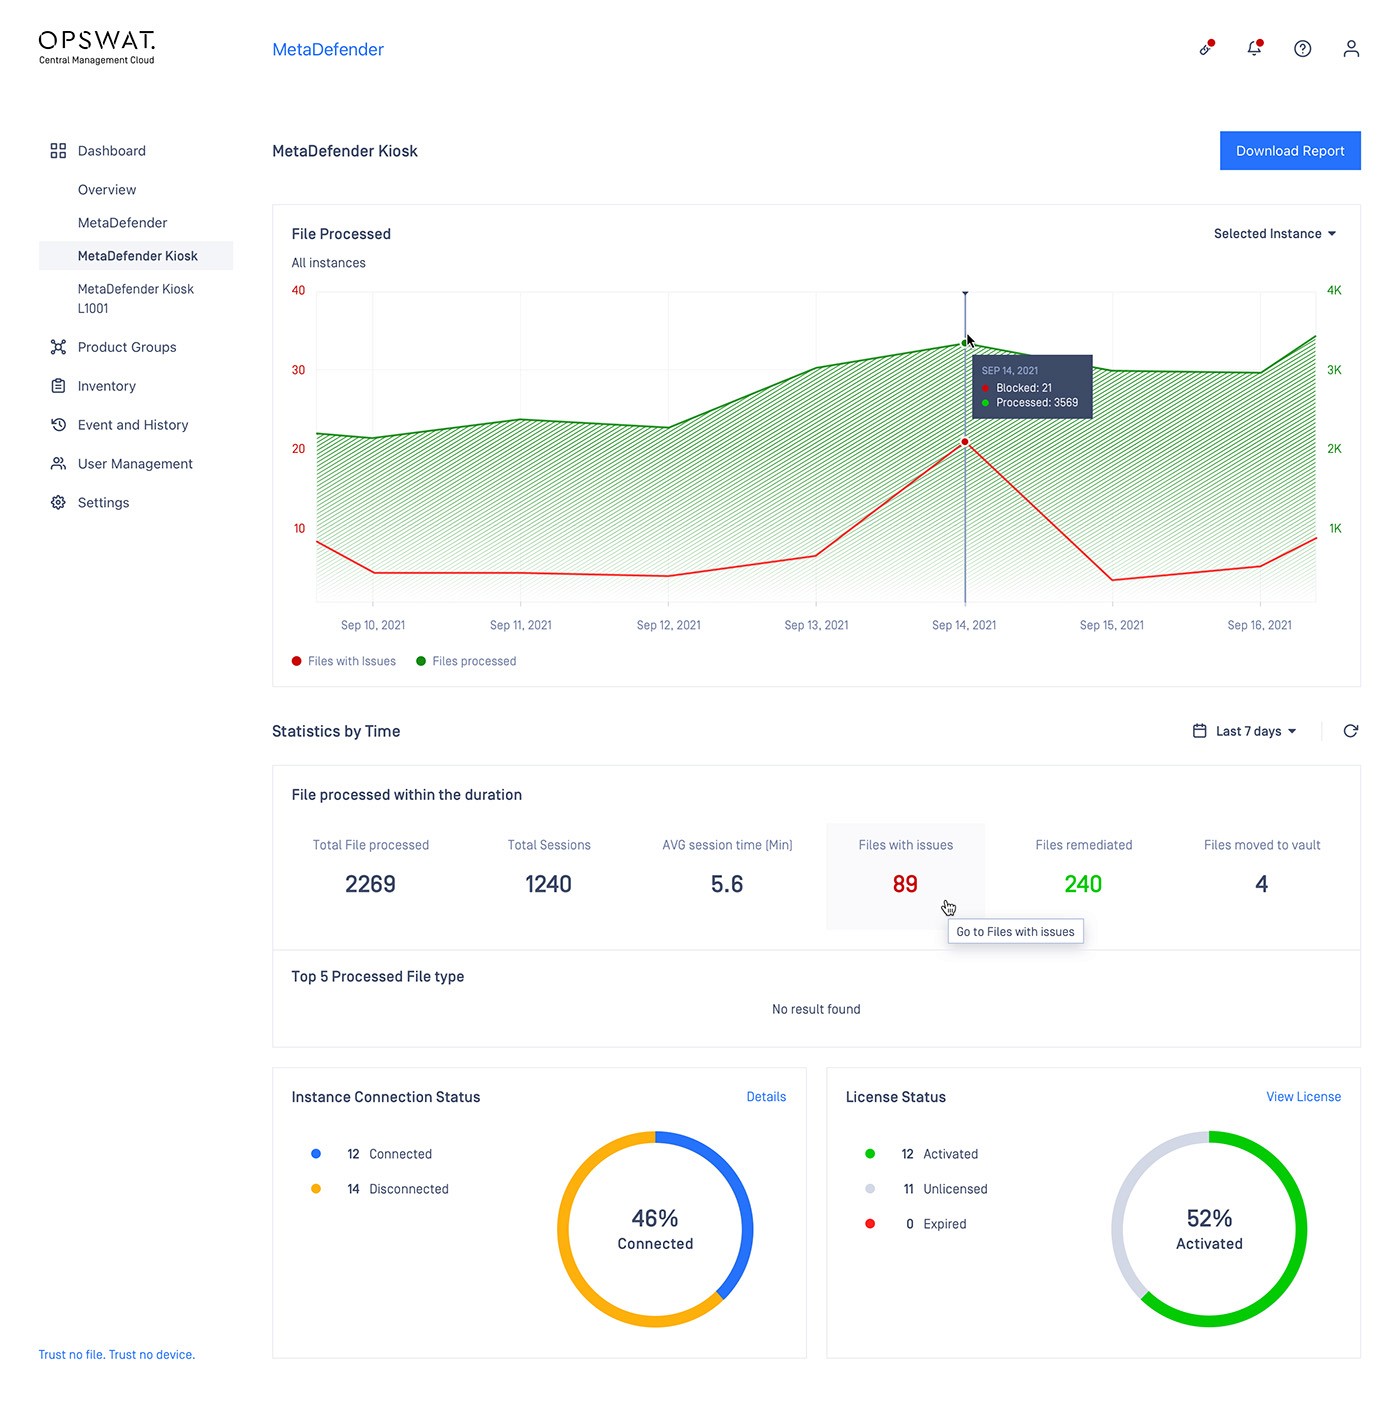This screenshot has height=1417, width=1400.
Task: Click AVG session time value 5.6
Action: coord(727,884)
